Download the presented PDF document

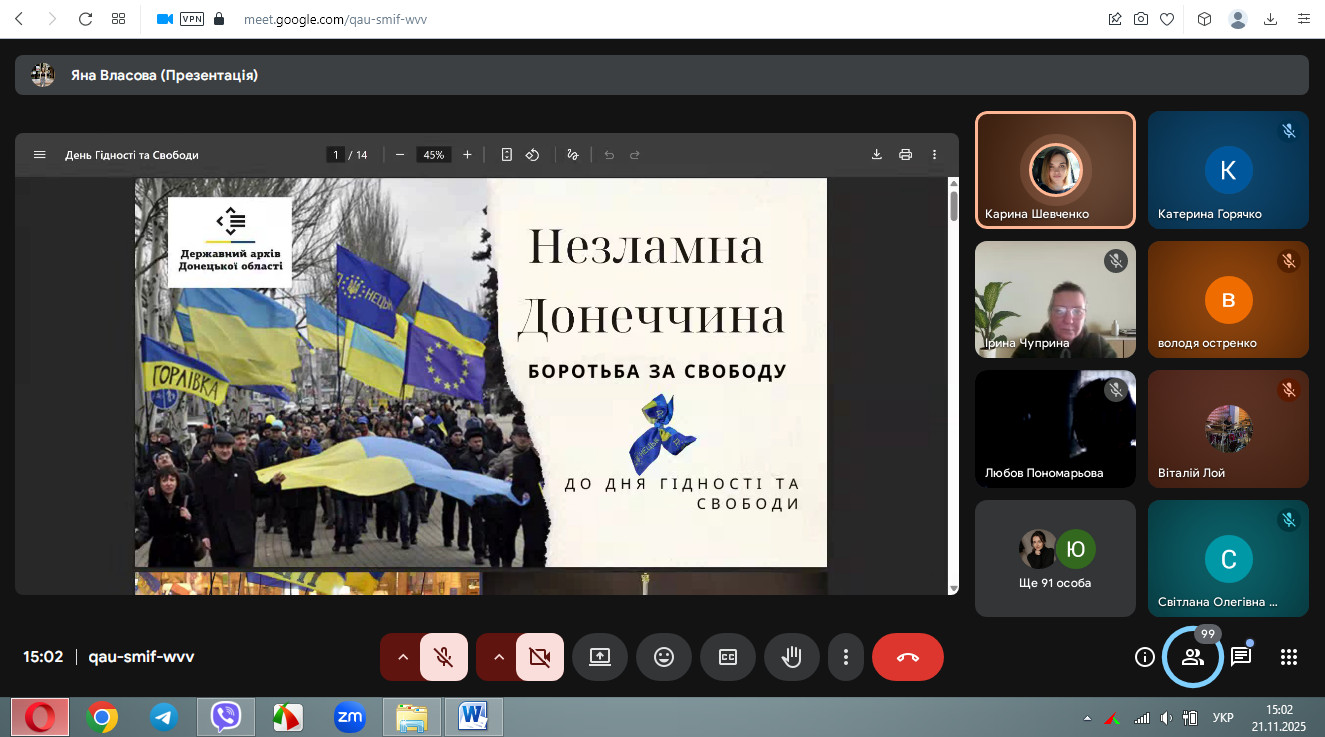pos(877,155)
